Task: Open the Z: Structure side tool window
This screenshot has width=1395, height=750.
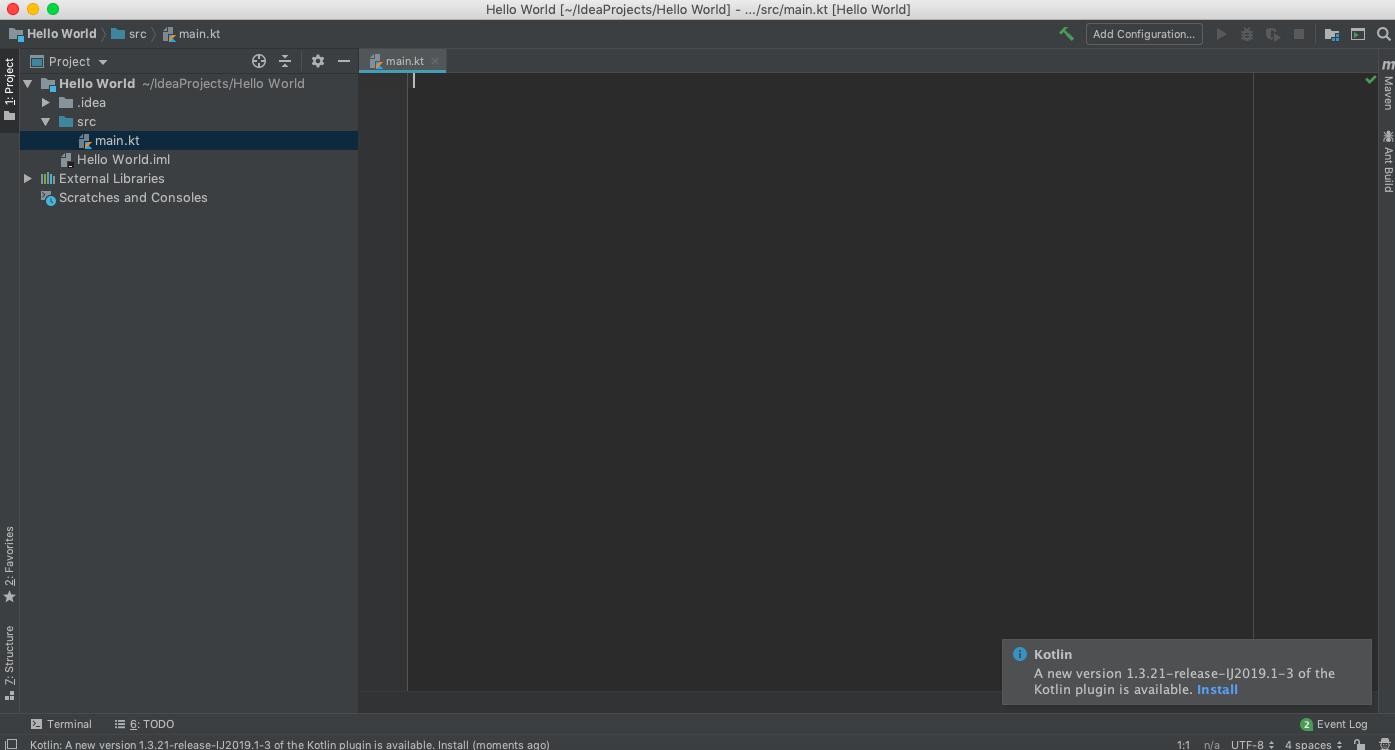Action: click(10, 662)
